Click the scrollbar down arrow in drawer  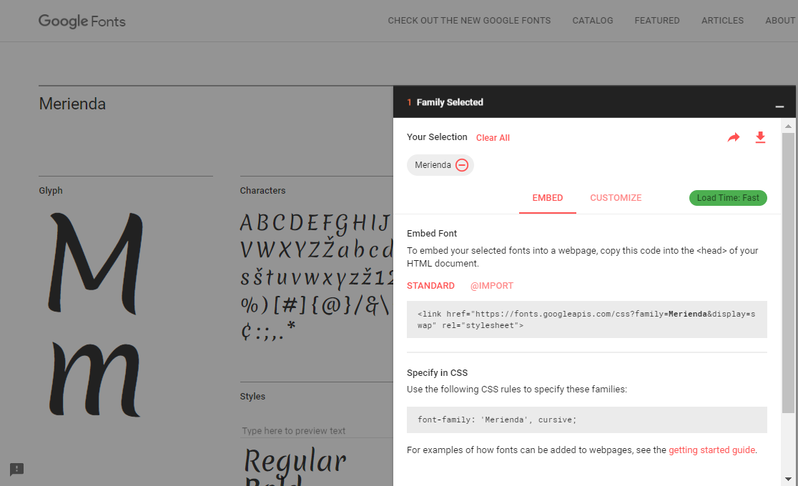[x=788, y=479]
